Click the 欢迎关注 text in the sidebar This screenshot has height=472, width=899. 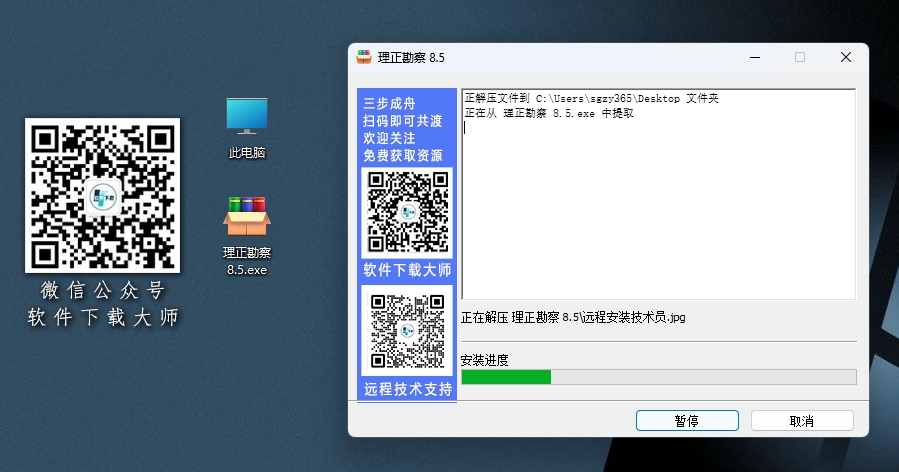click(389, 138)
